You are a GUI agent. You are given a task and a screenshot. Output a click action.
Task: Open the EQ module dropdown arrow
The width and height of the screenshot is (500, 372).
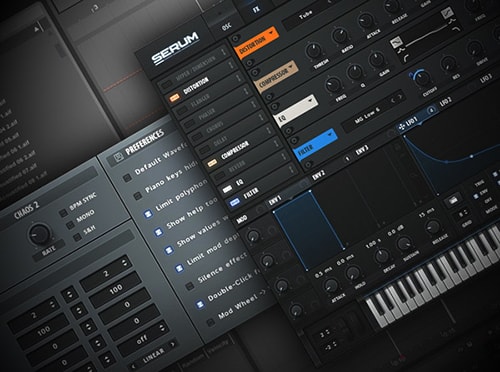click(311, 100)
